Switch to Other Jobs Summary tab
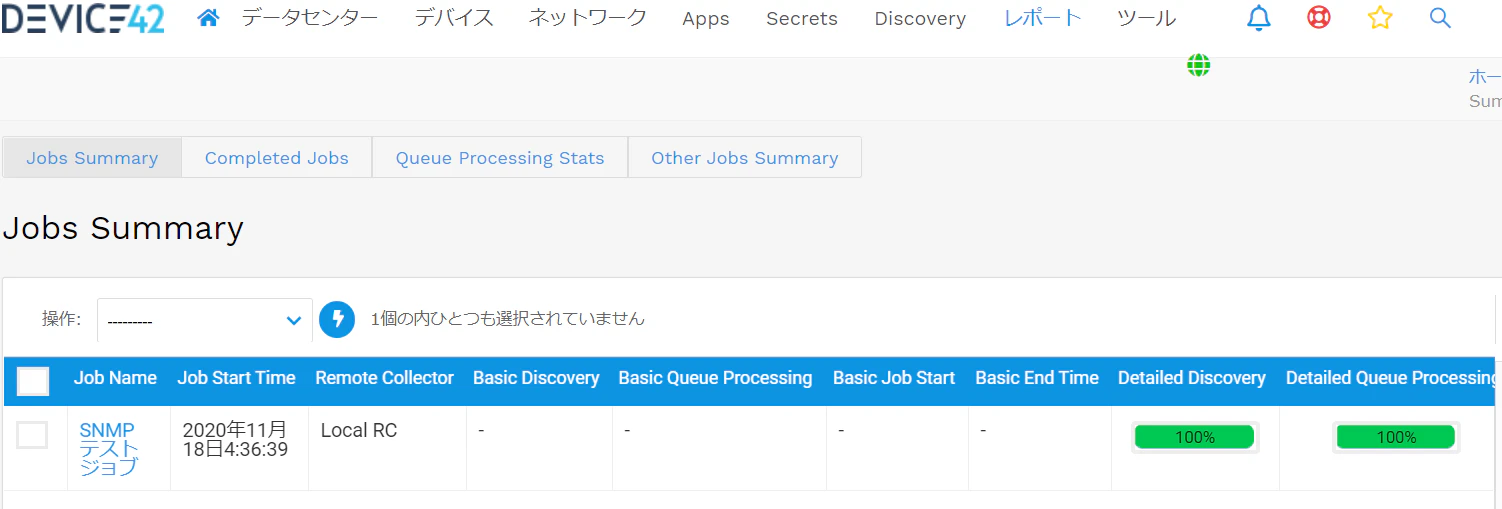The width and height of the screenshot is (1502, 509). coord(745,158)
